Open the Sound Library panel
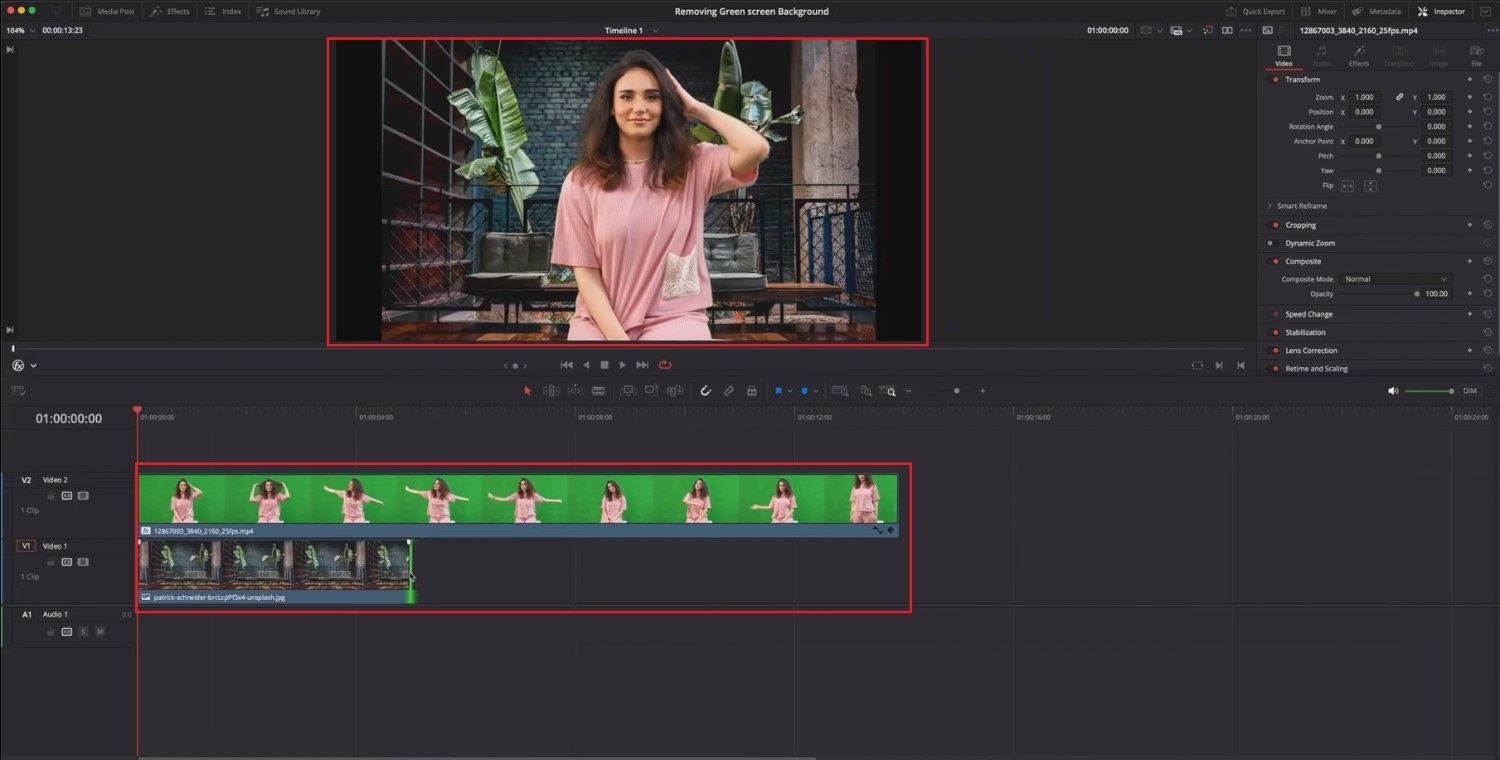Screen dimensions: 1500x760 pos(288,11)
